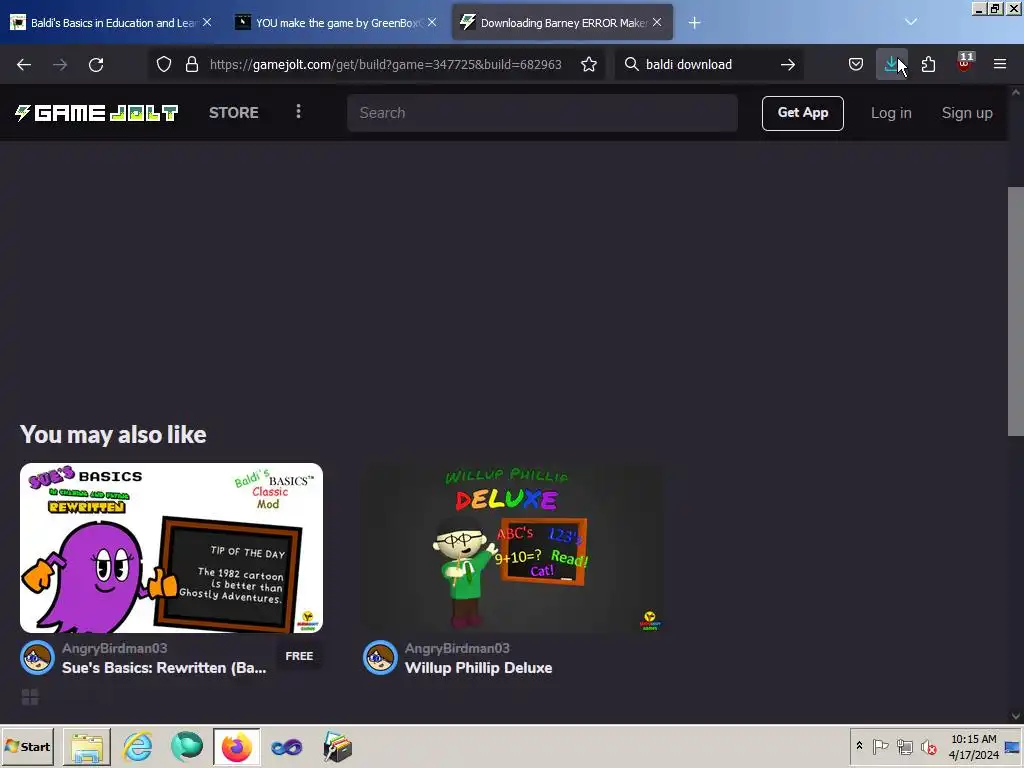
Task: Close the Baldi's Basics tab
Action: point(207,22)
